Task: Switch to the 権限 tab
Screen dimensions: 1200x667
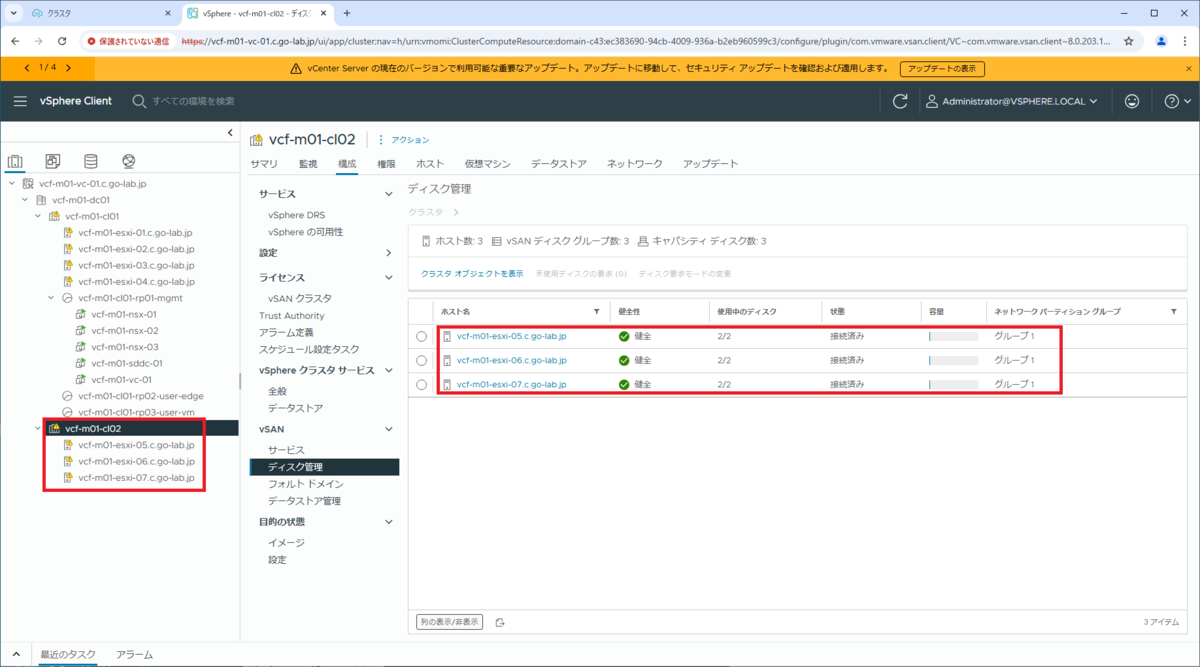Action: (386, 163)
